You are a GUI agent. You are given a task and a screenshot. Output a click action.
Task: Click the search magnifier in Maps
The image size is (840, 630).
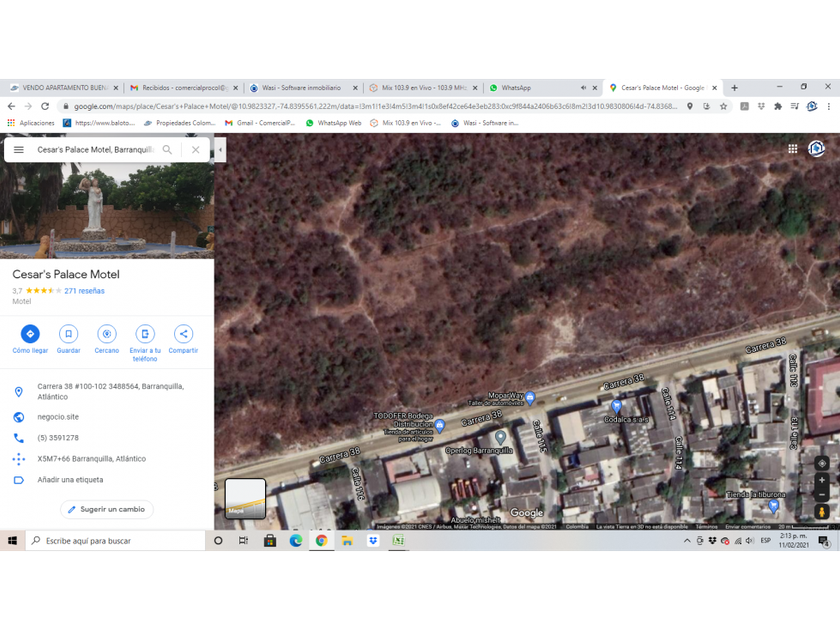[x=167, y=150]
